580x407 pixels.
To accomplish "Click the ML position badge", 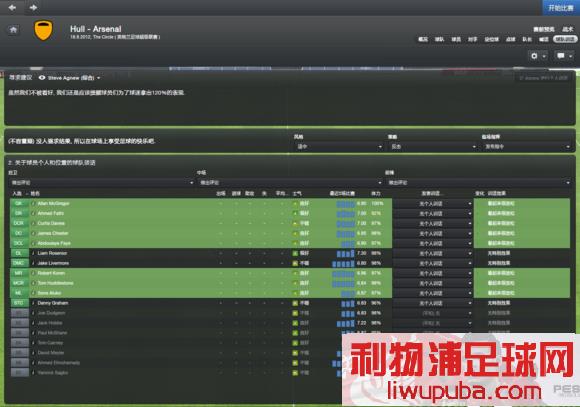I will point(19,293).
